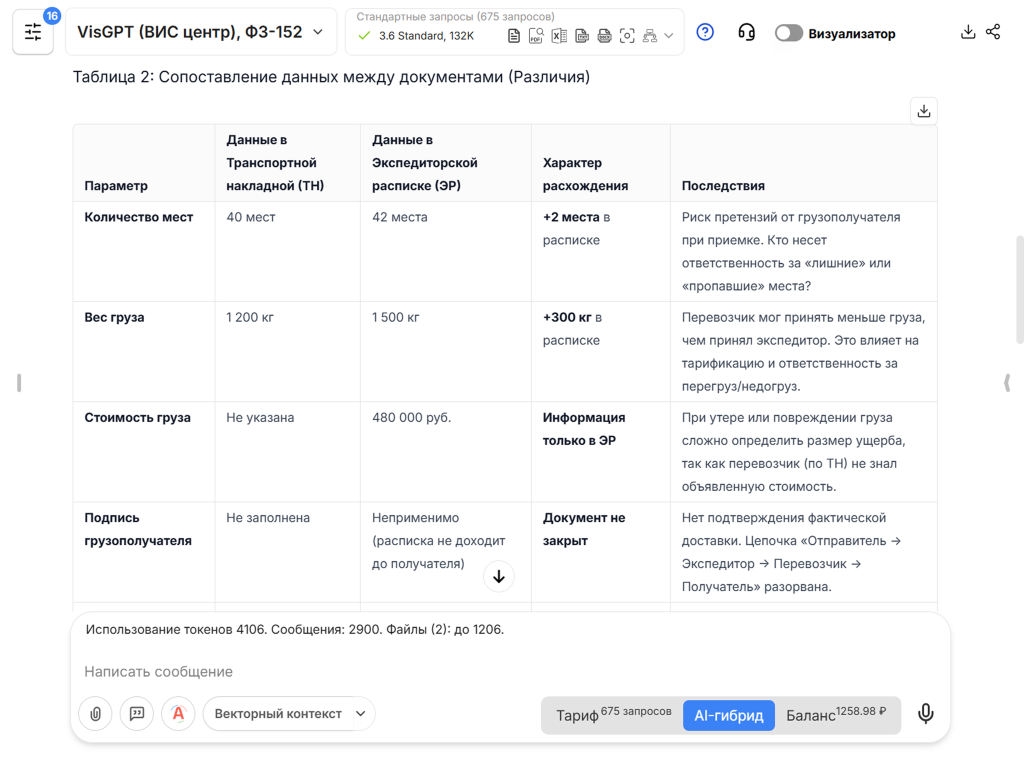1024x766 pixels.
Task: Click the TXT file icon
Action: pos(582,36)
